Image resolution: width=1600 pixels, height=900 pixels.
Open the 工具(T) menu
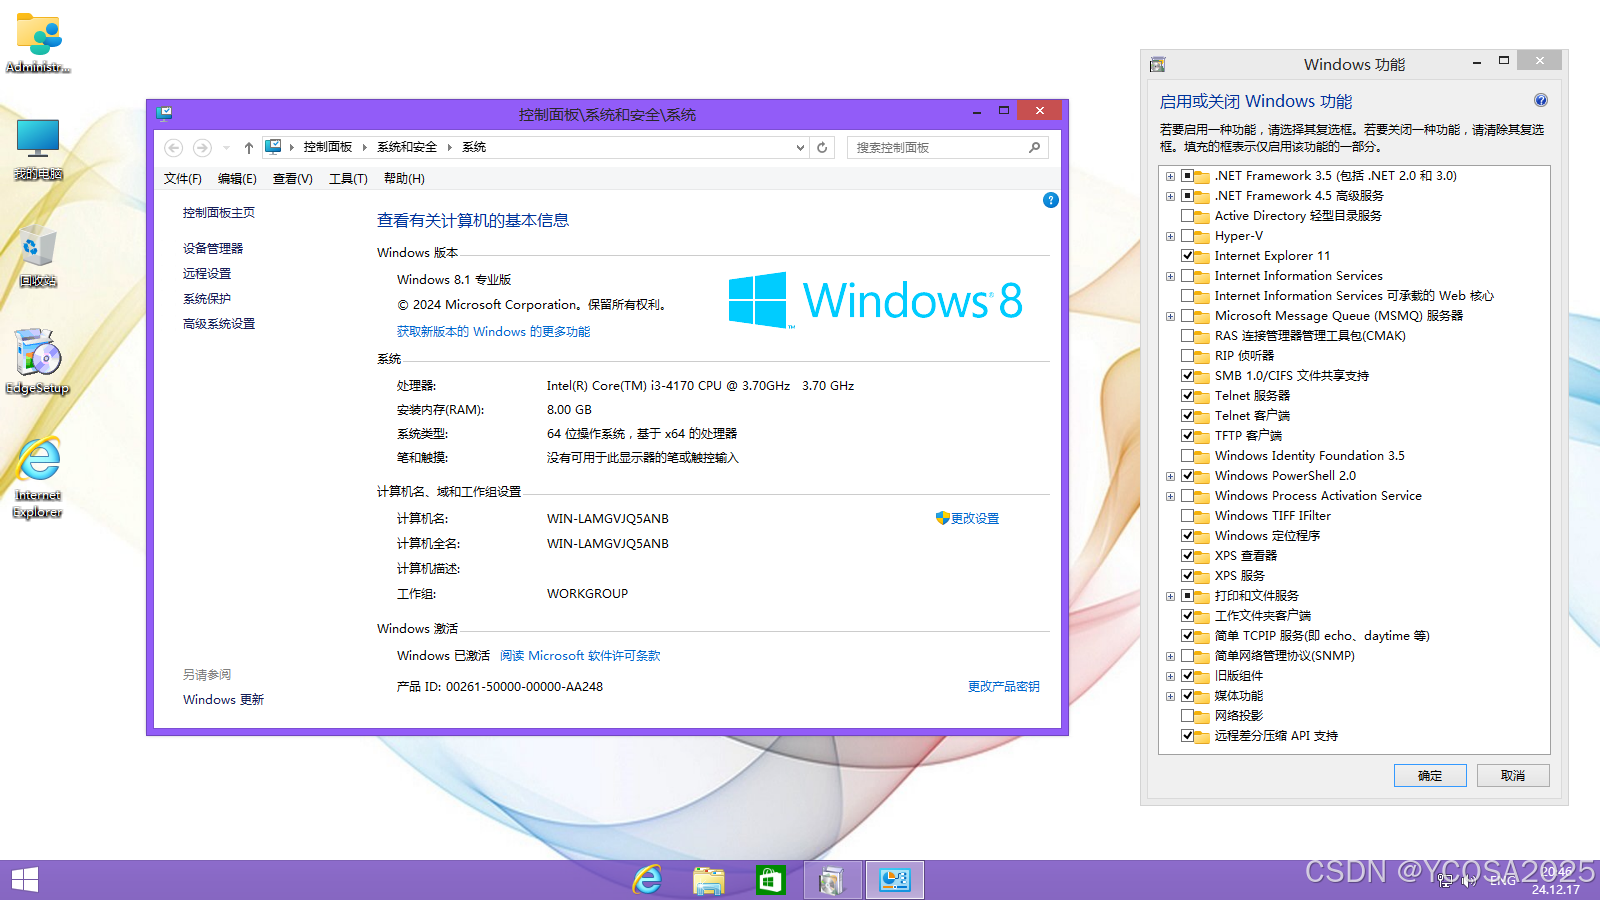pos(348,179)
